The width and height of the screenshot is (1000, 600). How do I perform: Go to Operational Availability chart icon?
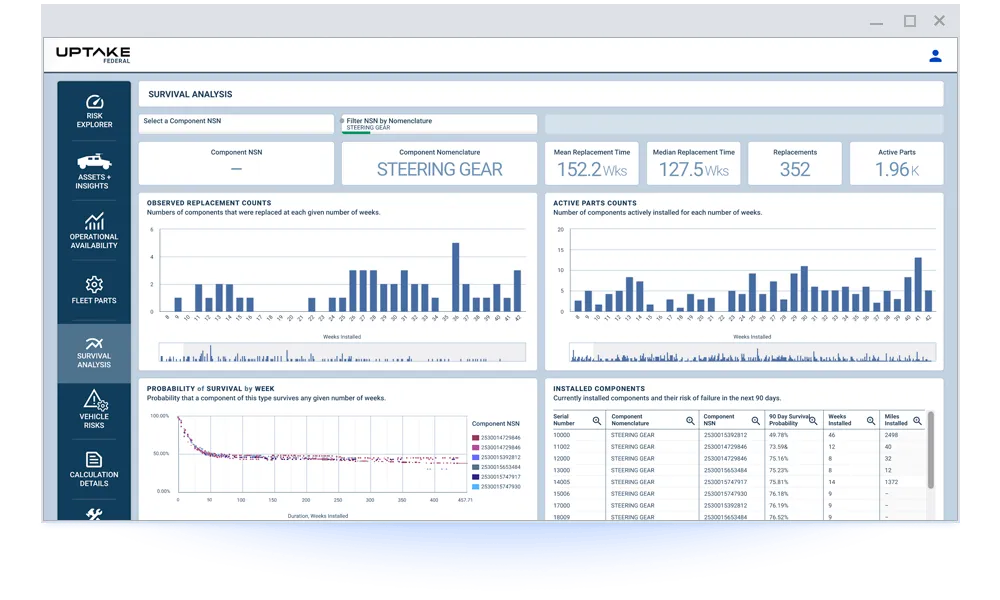(94, 221)
